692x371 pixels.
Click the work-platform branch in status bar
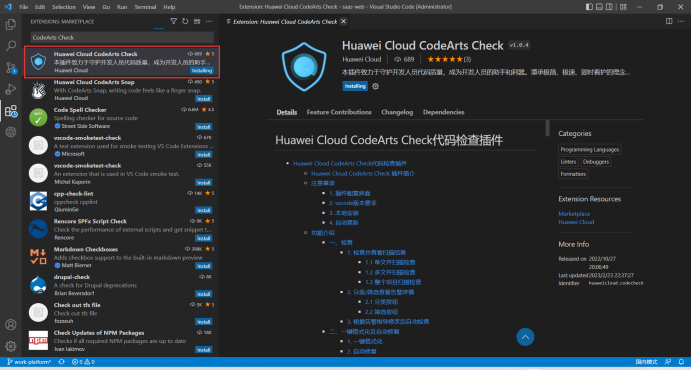click(29, 362)
